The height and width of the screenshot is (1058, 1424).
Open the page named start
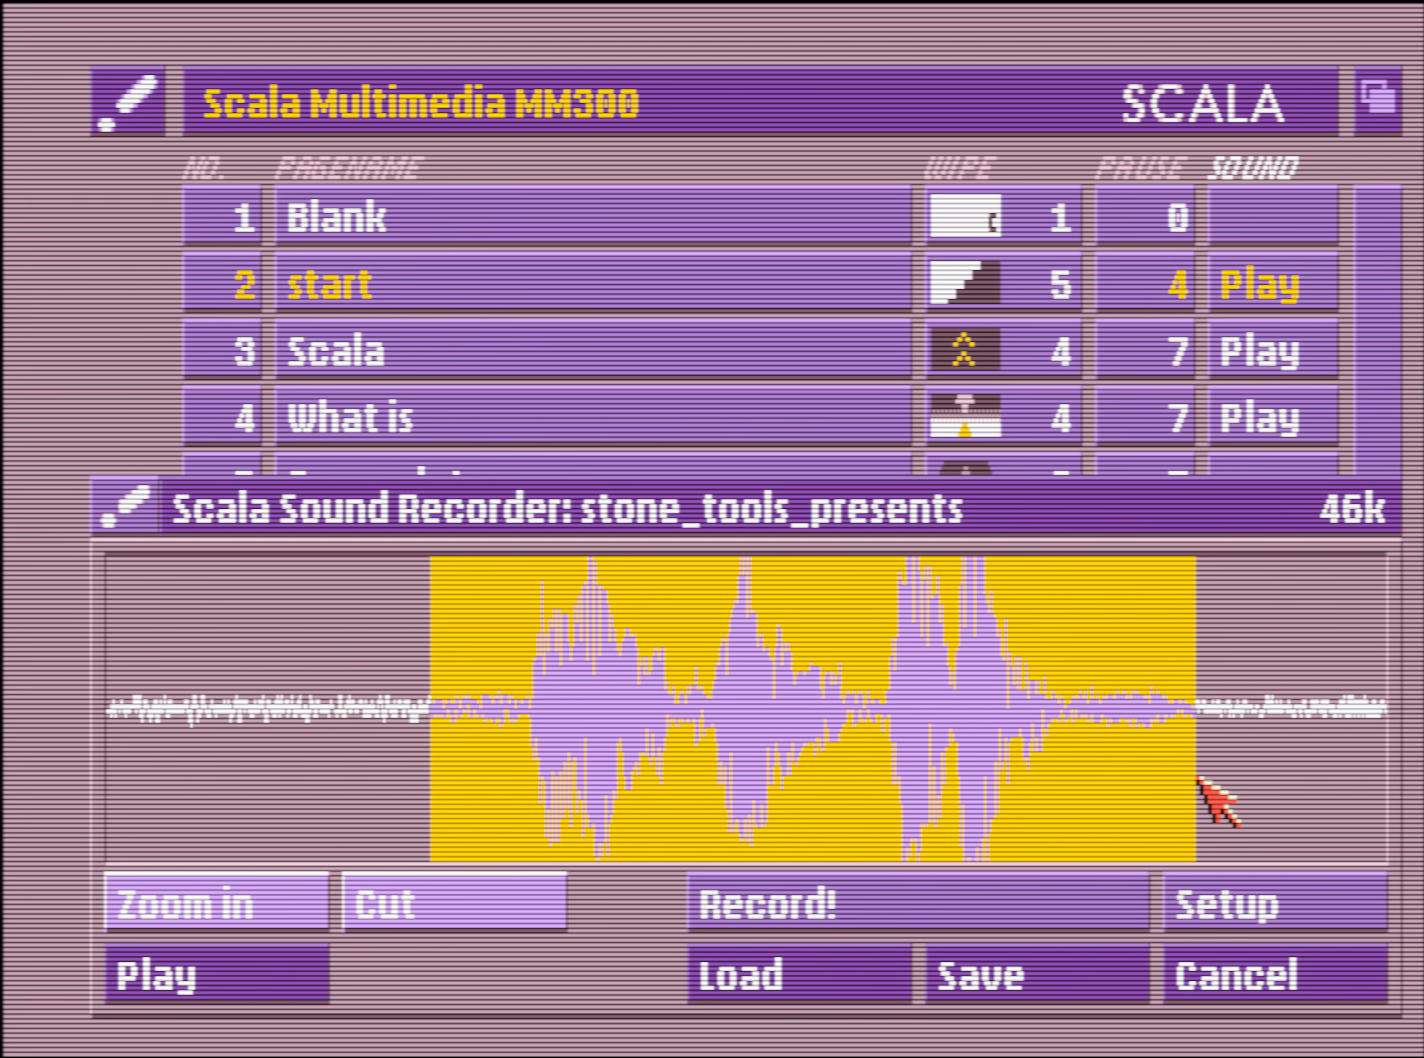coord(592,284)
